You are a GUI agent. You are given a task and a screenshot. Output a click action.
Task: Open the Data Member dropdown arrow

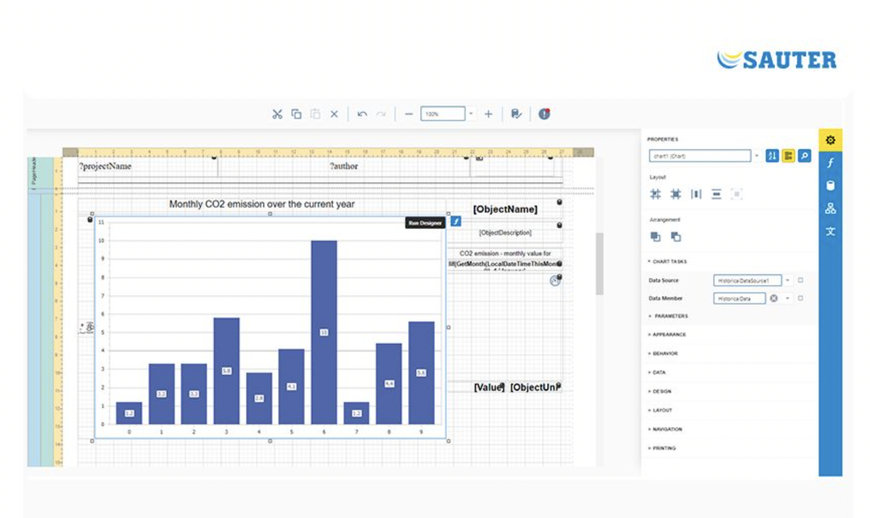point(787,298)
